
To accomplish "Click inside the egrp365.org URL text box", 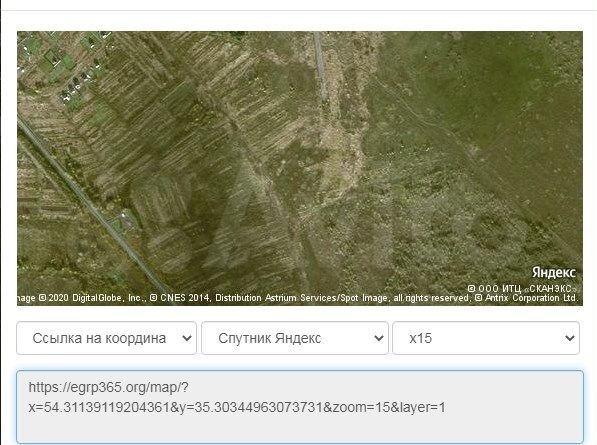I will [x=300, y=407].
